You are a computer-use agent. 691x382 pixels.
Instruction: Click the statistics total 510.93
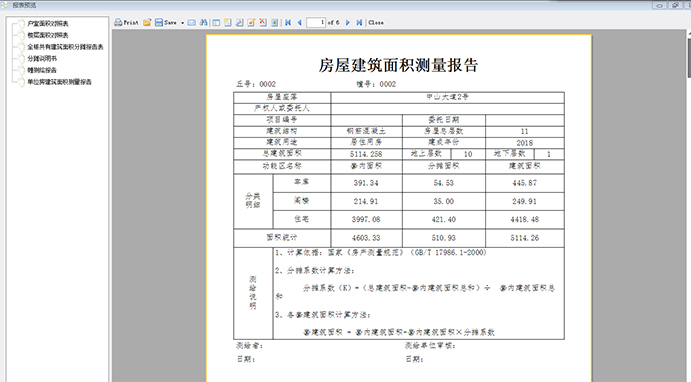tap(443, 238)
